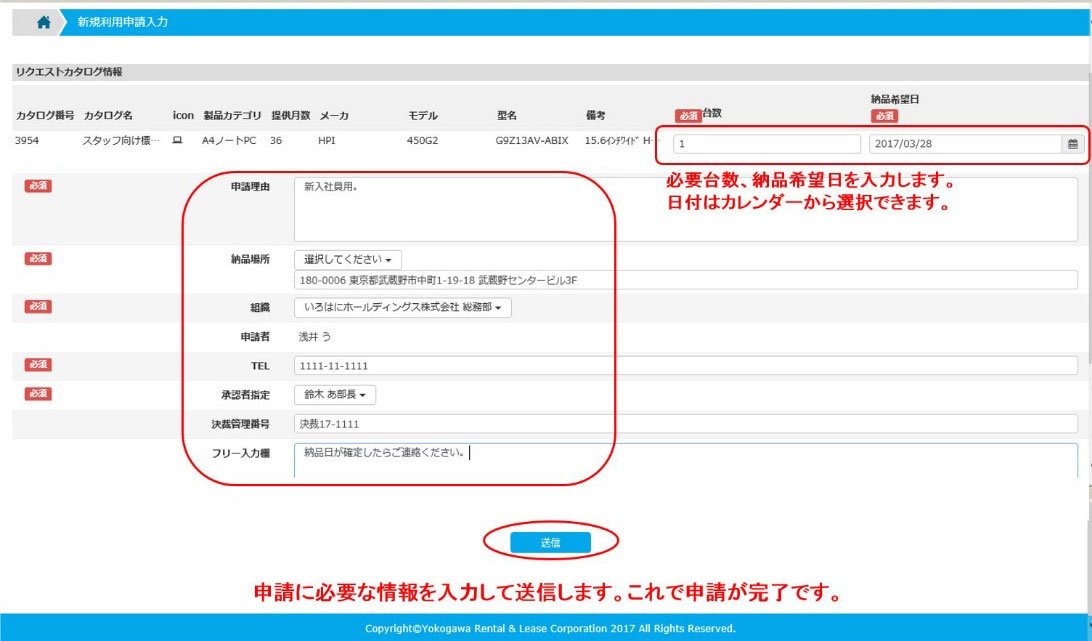The image size is (1092, 641).
Task: Click the 承認者指定 field label
Action: click(245, 395)
